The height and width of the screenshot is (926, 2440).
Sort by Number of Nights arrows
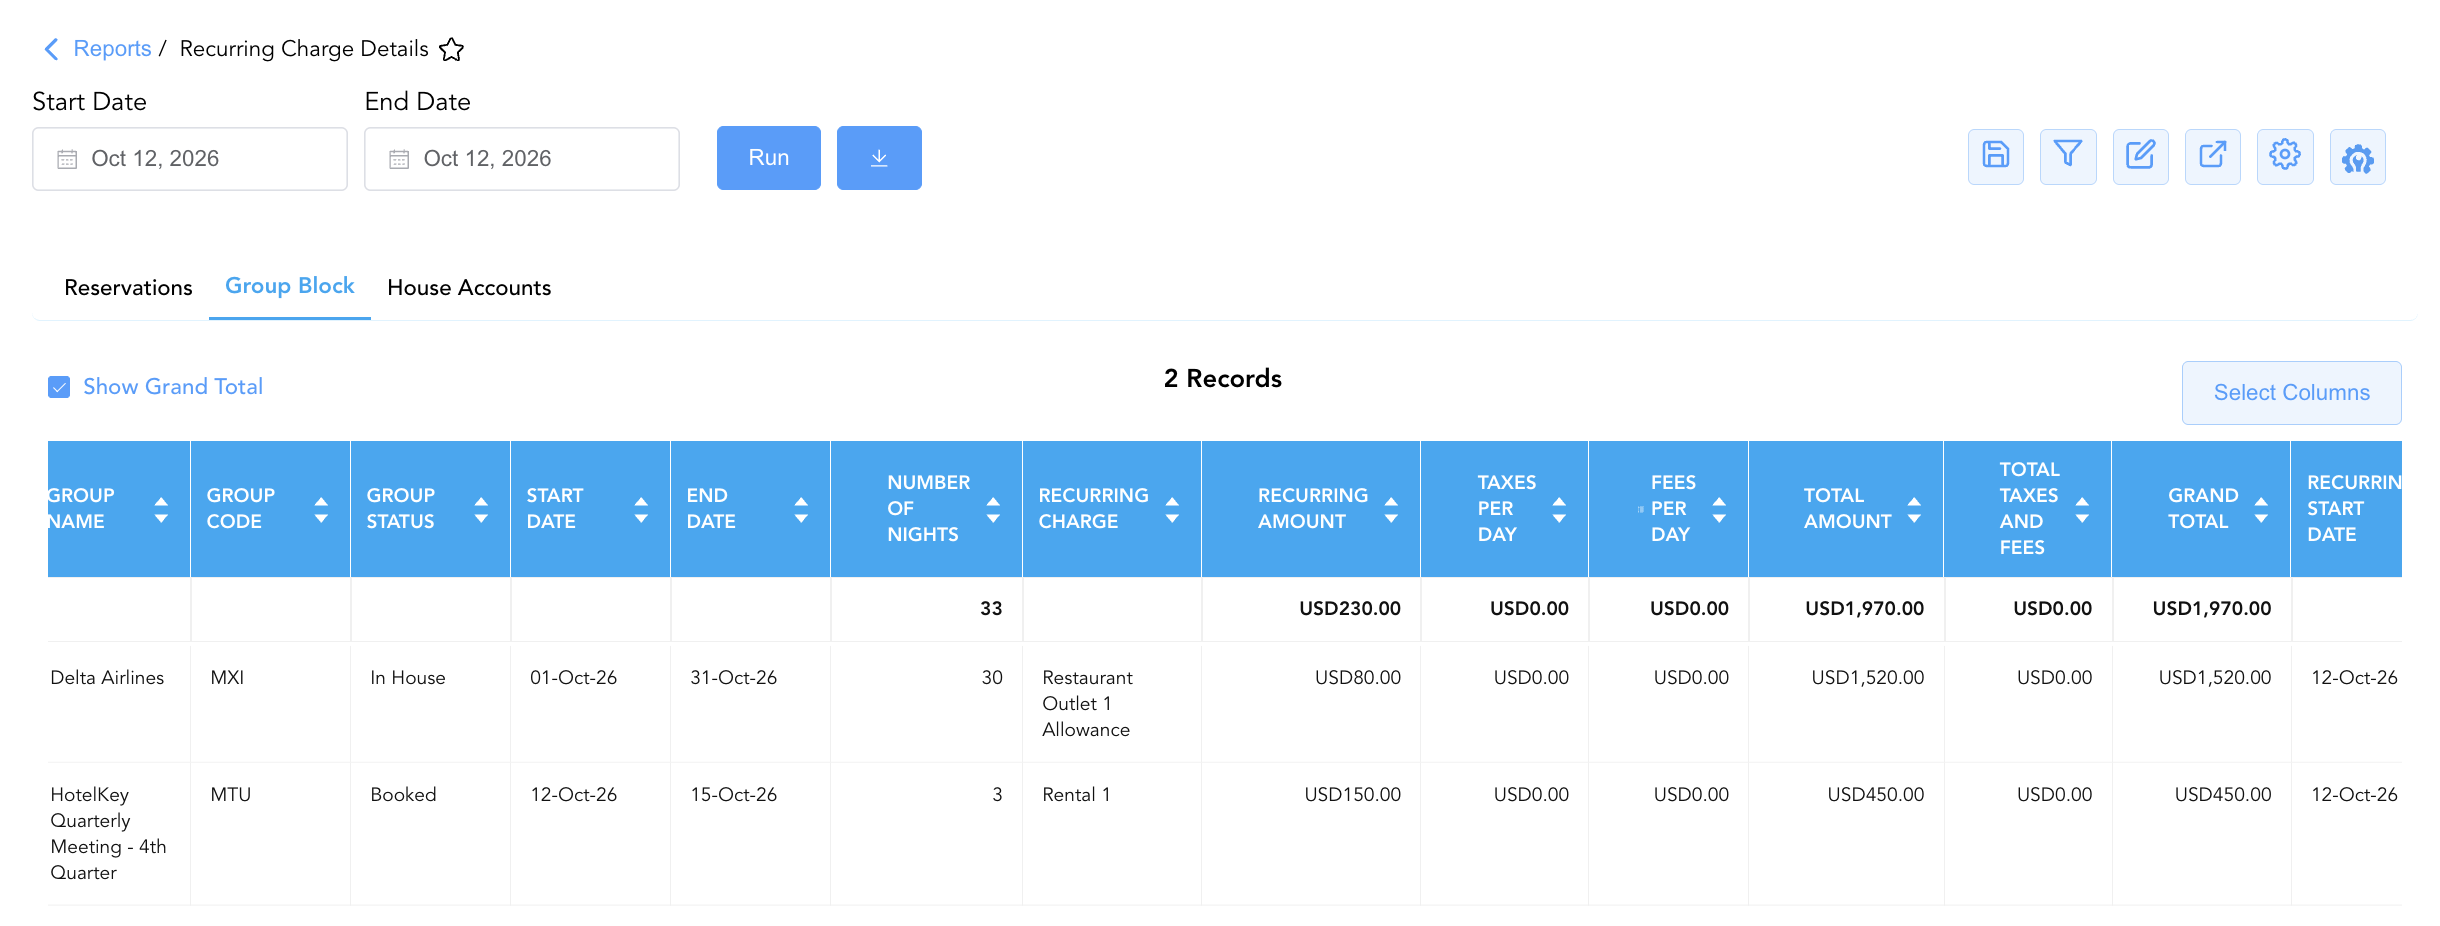(993, 509)
